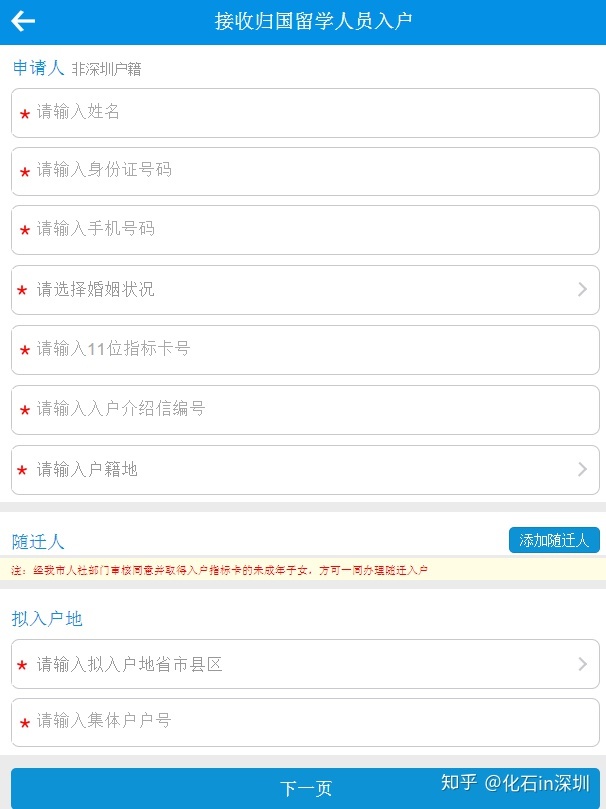The height and width of the screenshot is (809, 606).
Task: Click the 11-digit quota card number field
Action: pos(305,350)
